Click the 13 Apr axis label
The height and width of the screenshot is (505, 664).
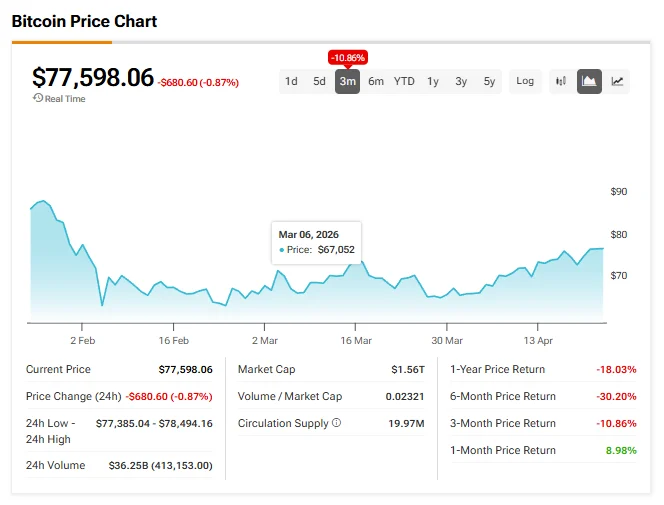click(538, 341)
